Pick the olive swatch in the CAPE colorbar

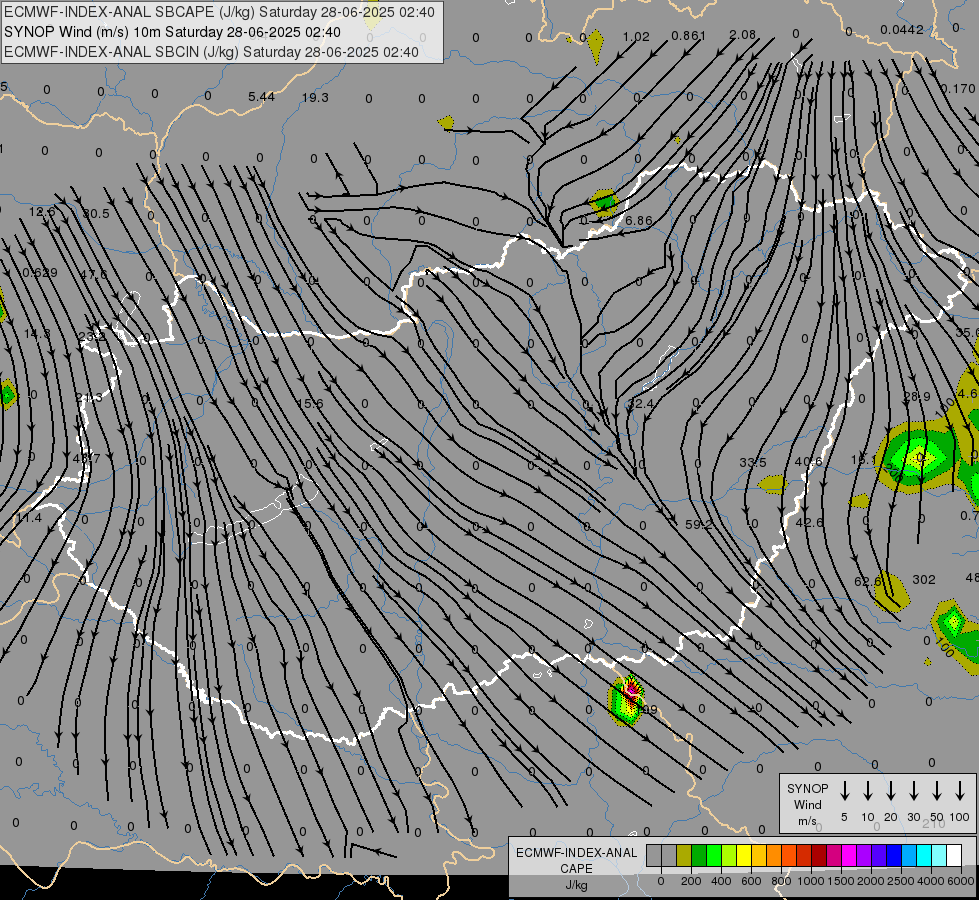[684, 855]
